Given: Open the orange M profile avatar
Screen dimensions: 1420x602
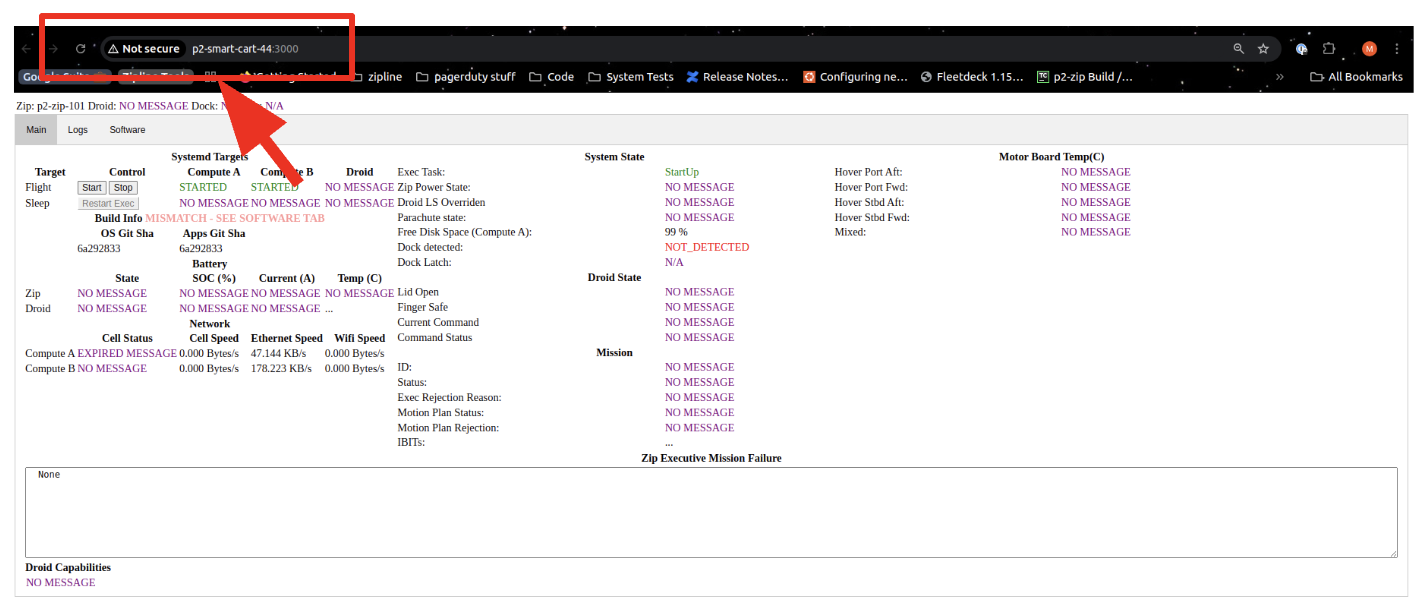Looking at the screenshot, I should point(1369,48).
